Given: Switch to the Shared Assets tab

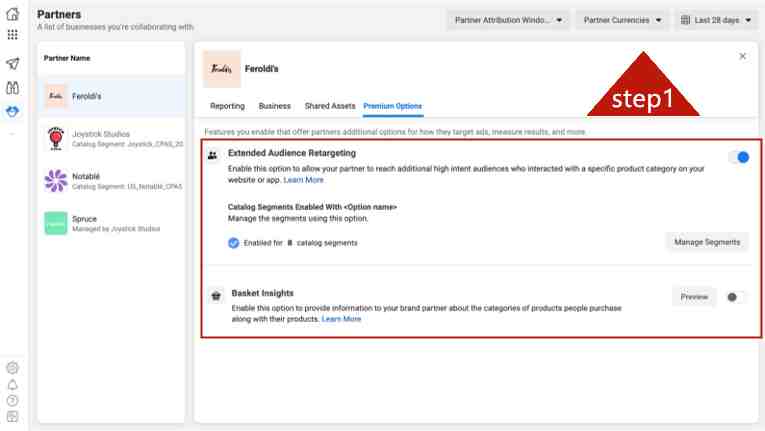Looking at the screenshot, I should pos(330,106).
